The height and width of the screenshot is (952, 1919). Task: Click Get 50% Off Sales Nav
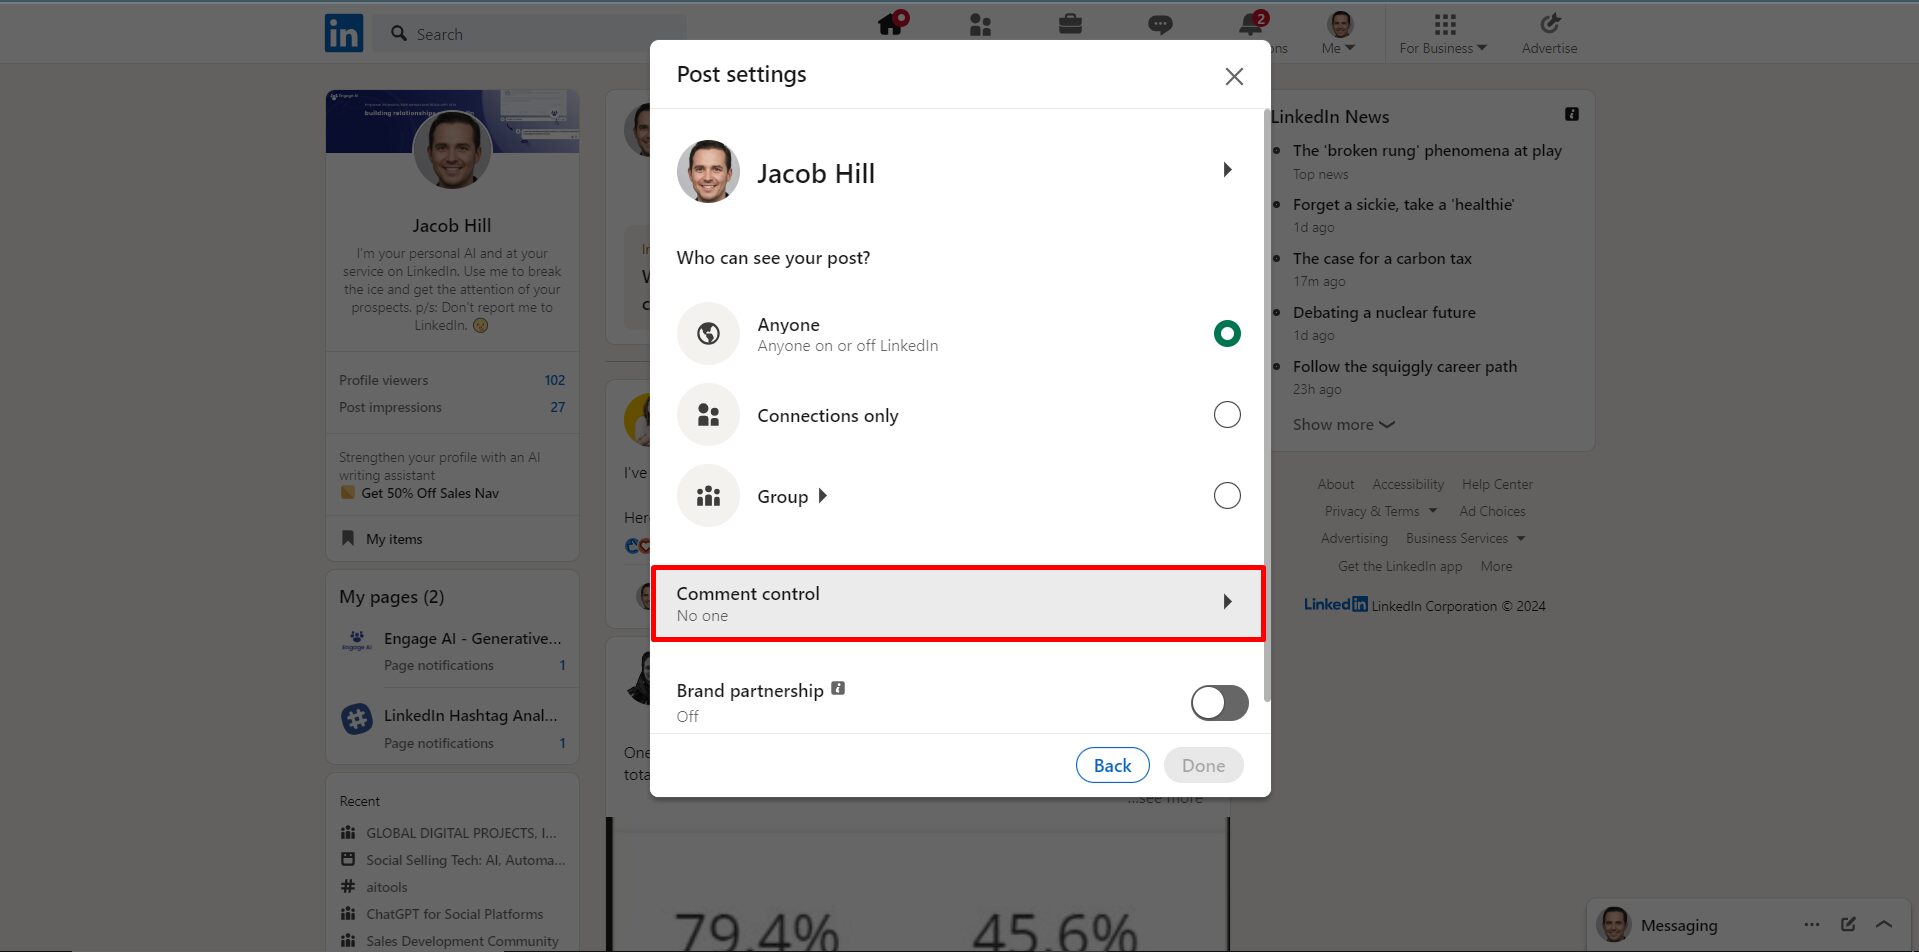(x=430, y=493)
